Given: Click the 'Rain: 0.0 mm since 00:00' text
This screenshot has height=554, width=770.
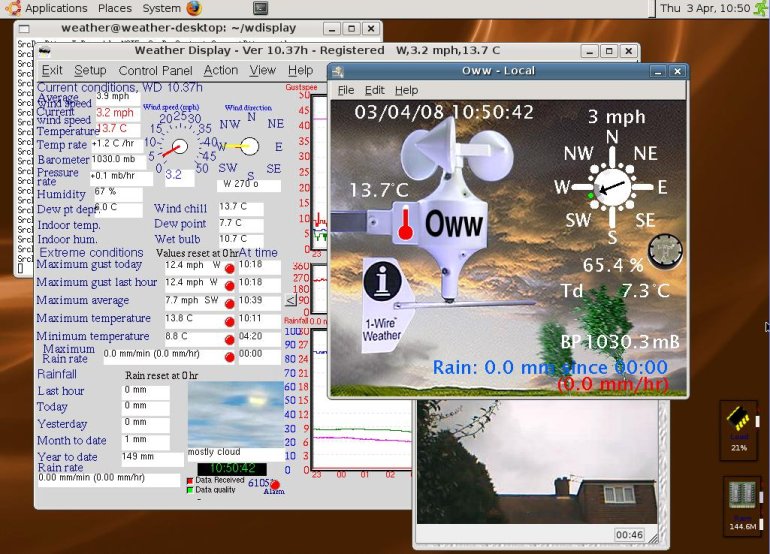Looking at the screenshot, I should click(550, 368).
